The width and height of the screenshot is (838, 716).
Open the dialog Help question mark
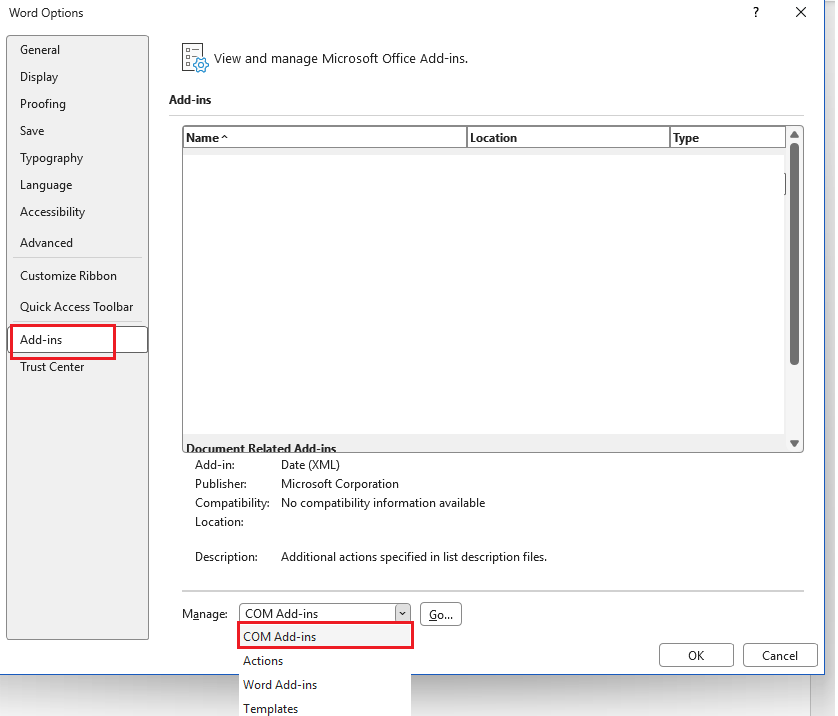(756, 12)
